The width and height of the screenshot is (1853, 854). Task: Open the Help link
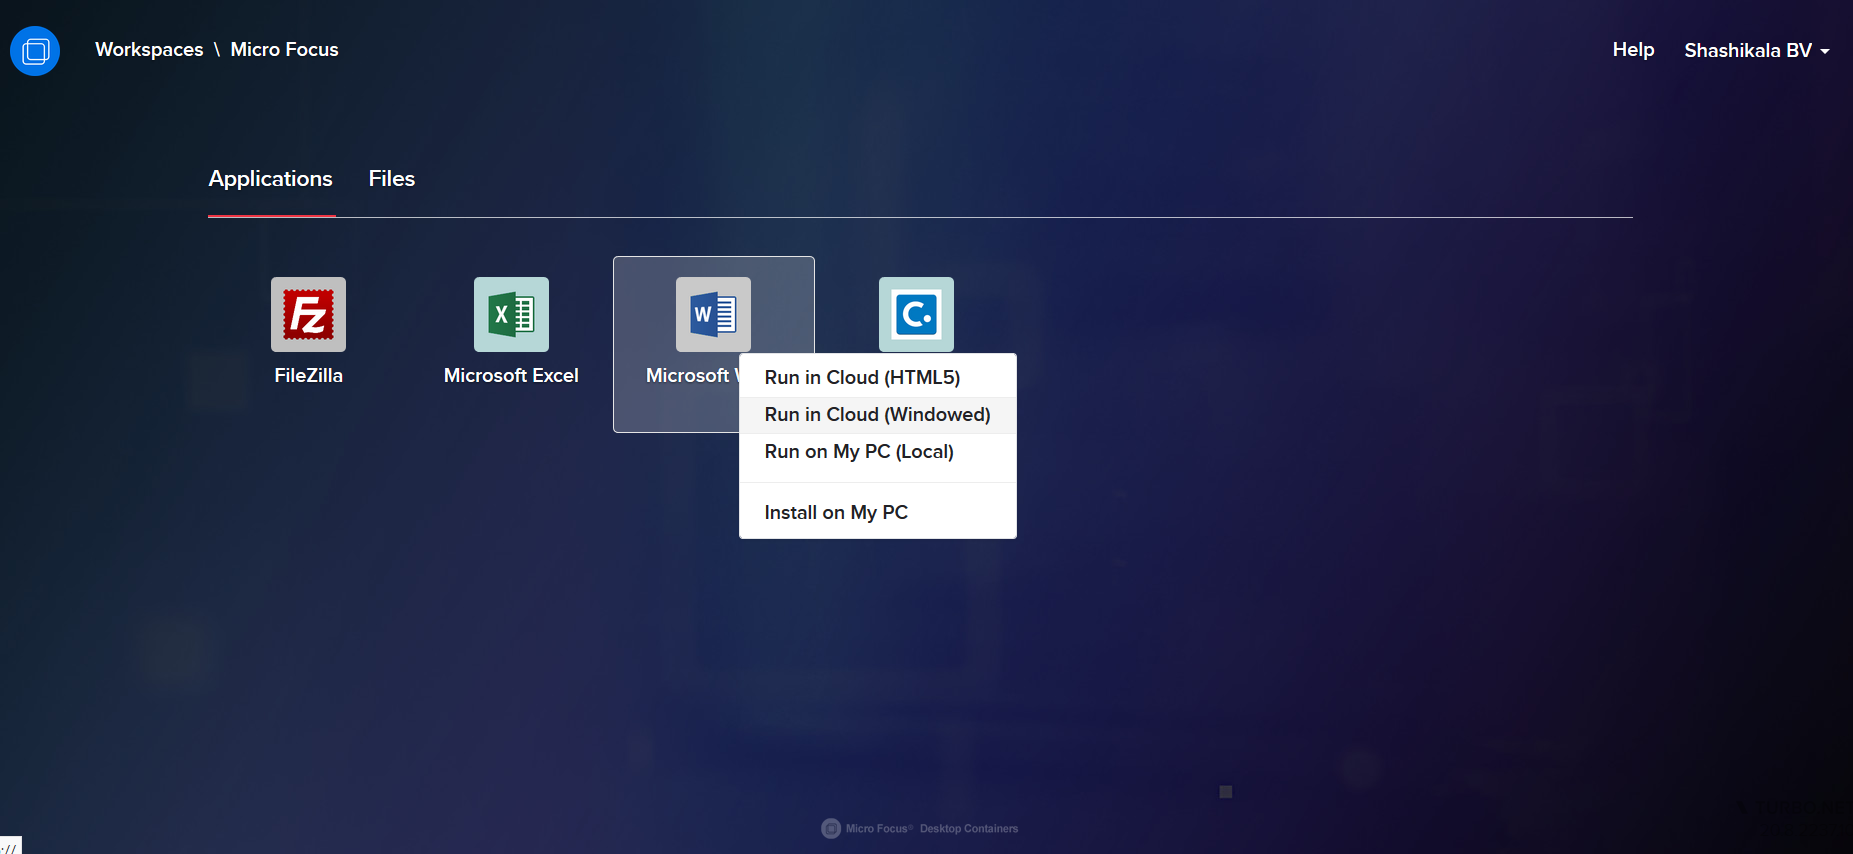[x=1633, y=50]
